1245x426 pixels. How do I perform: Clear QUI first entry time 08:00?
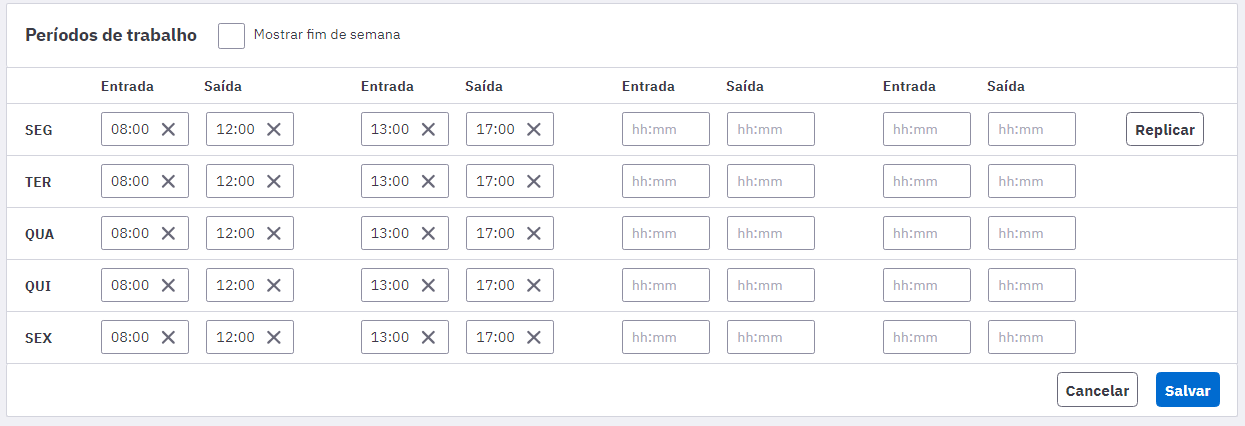click(168, 285)
